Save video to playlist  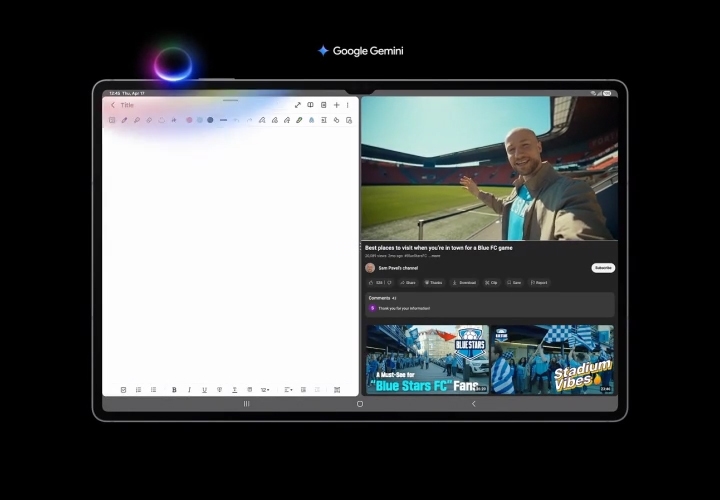pos(514,283)
